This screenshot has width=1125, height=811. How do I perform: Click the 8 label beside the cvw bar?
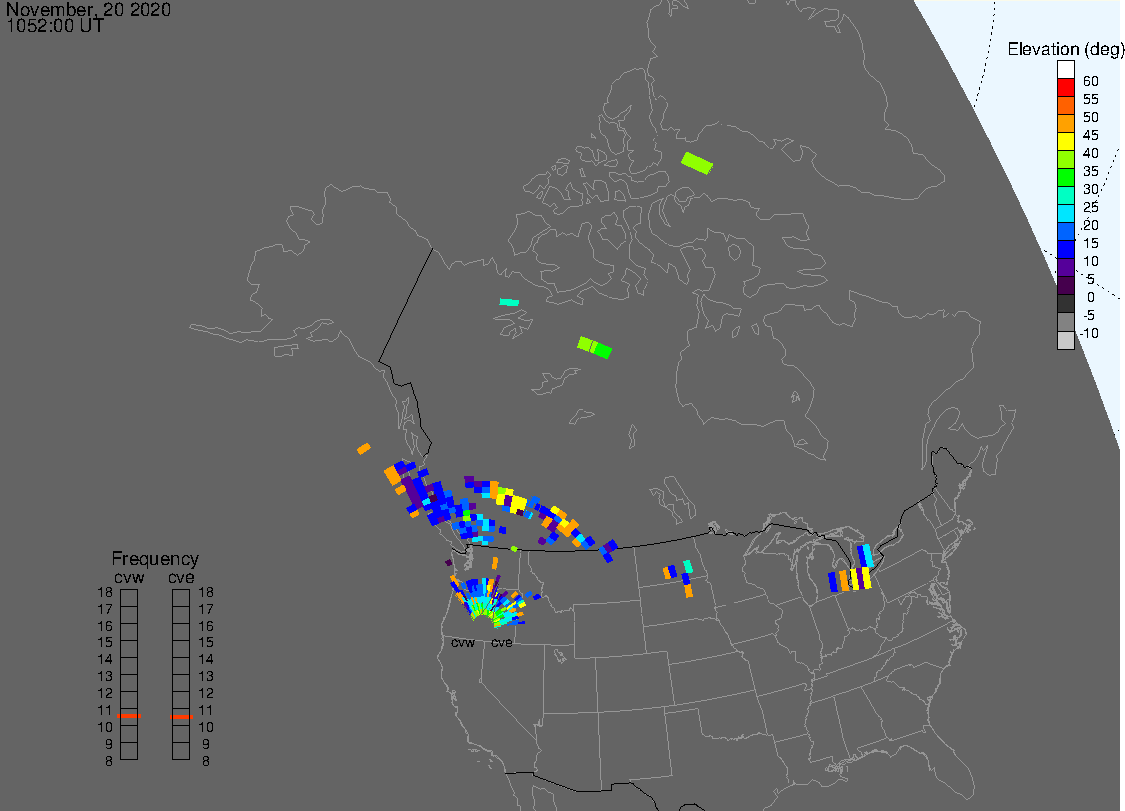(109, 761)
